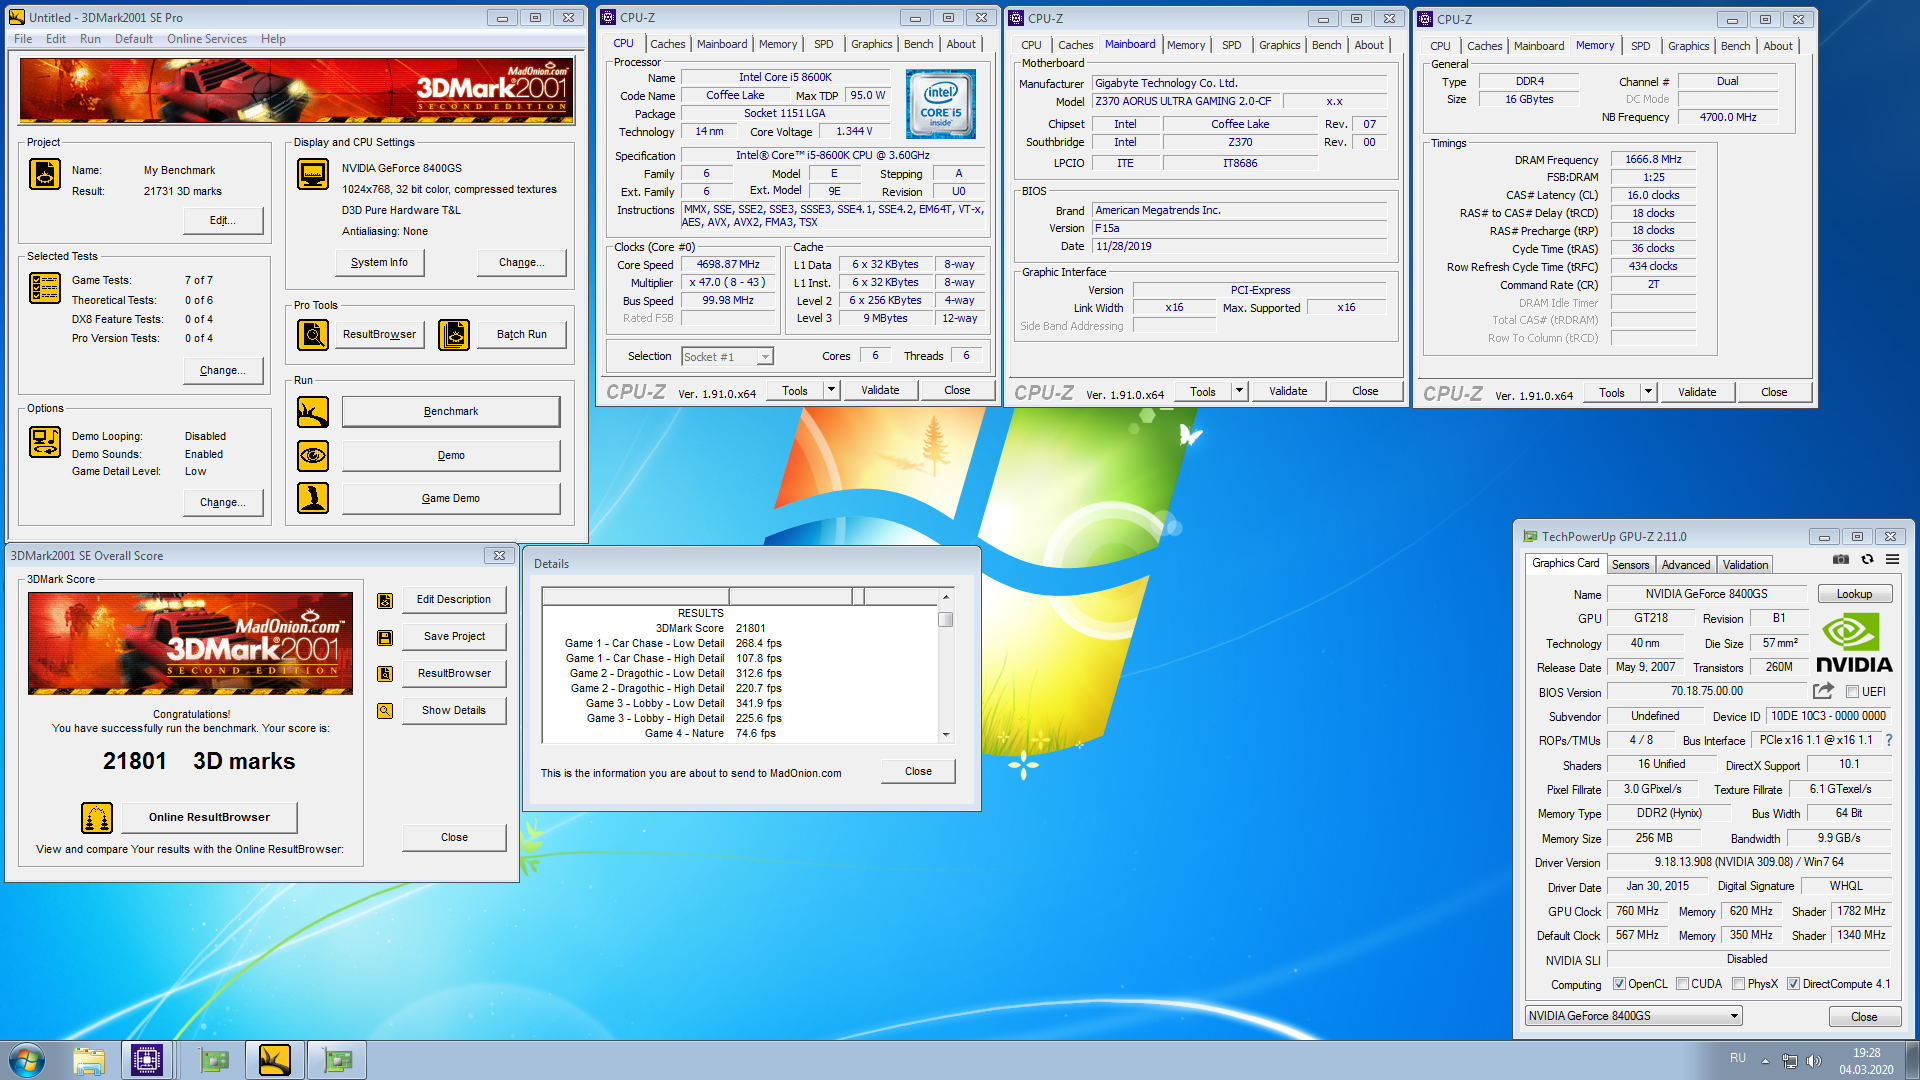Open the GPU-Z hamburger menu icon
Screen dimensions: 1920x1080
pos(1893,559)
